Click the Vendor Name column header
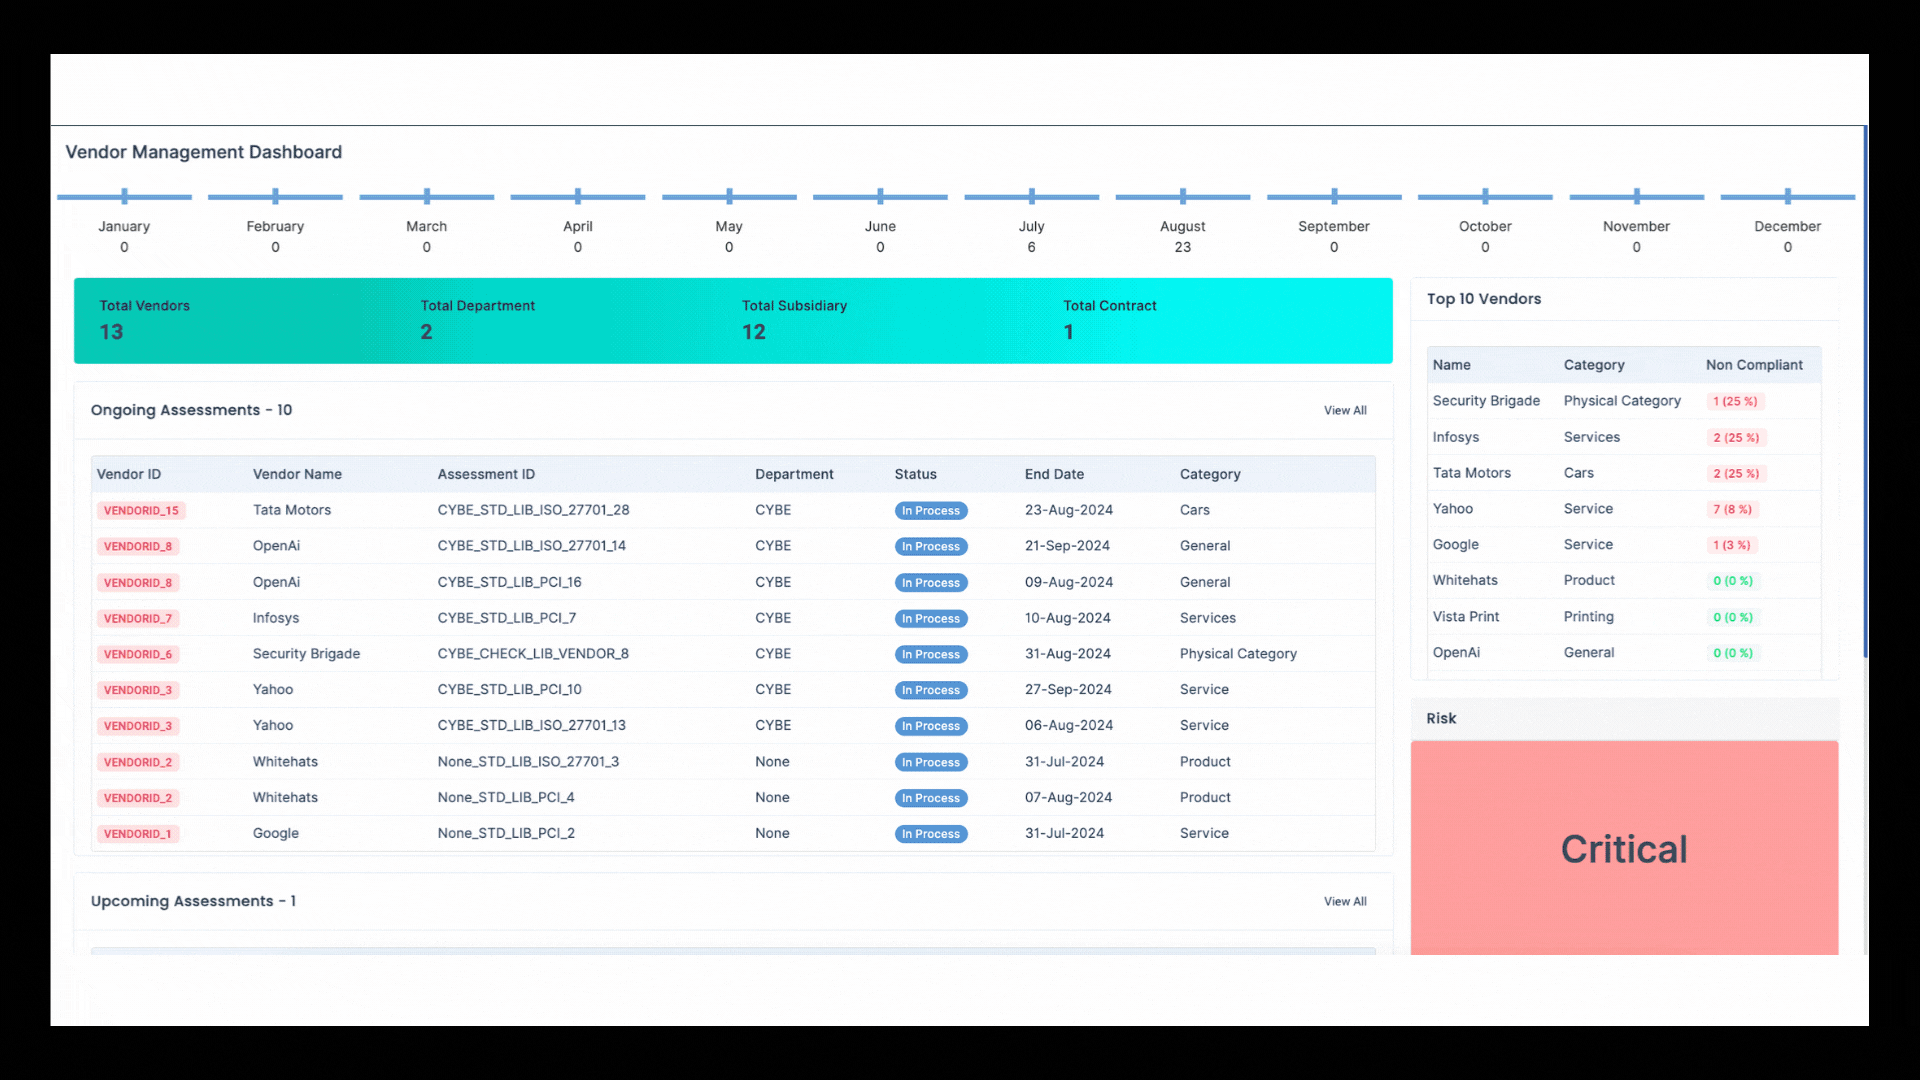Viewport: 1920px width, 1080px height. tap(297, 475)
